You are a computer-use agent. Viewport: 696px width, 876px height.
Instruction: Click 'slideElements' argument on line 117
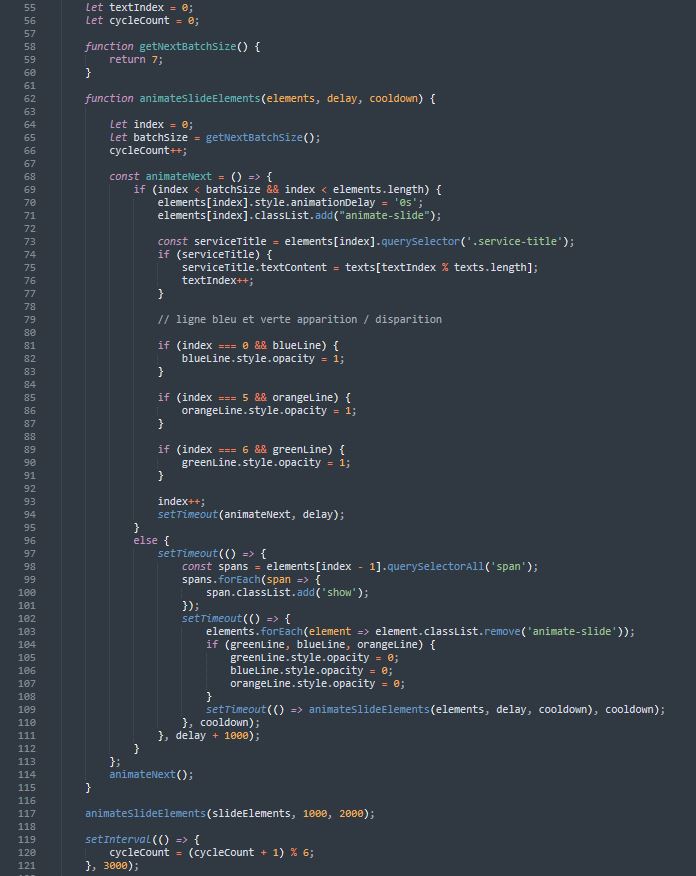pos(251,813)
